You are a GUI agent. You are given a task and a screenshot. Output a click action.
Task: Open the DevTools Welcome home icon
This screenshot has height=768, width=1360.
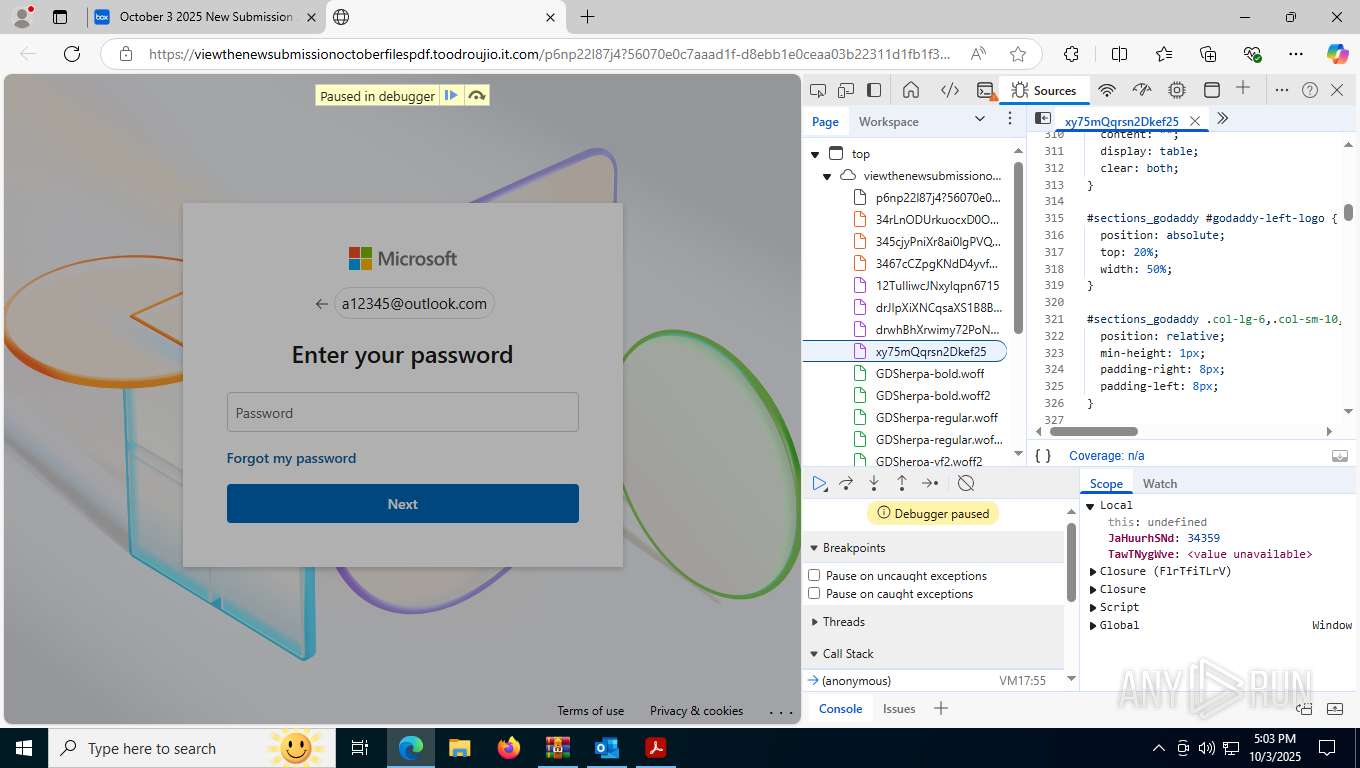[x=911, y=90]
